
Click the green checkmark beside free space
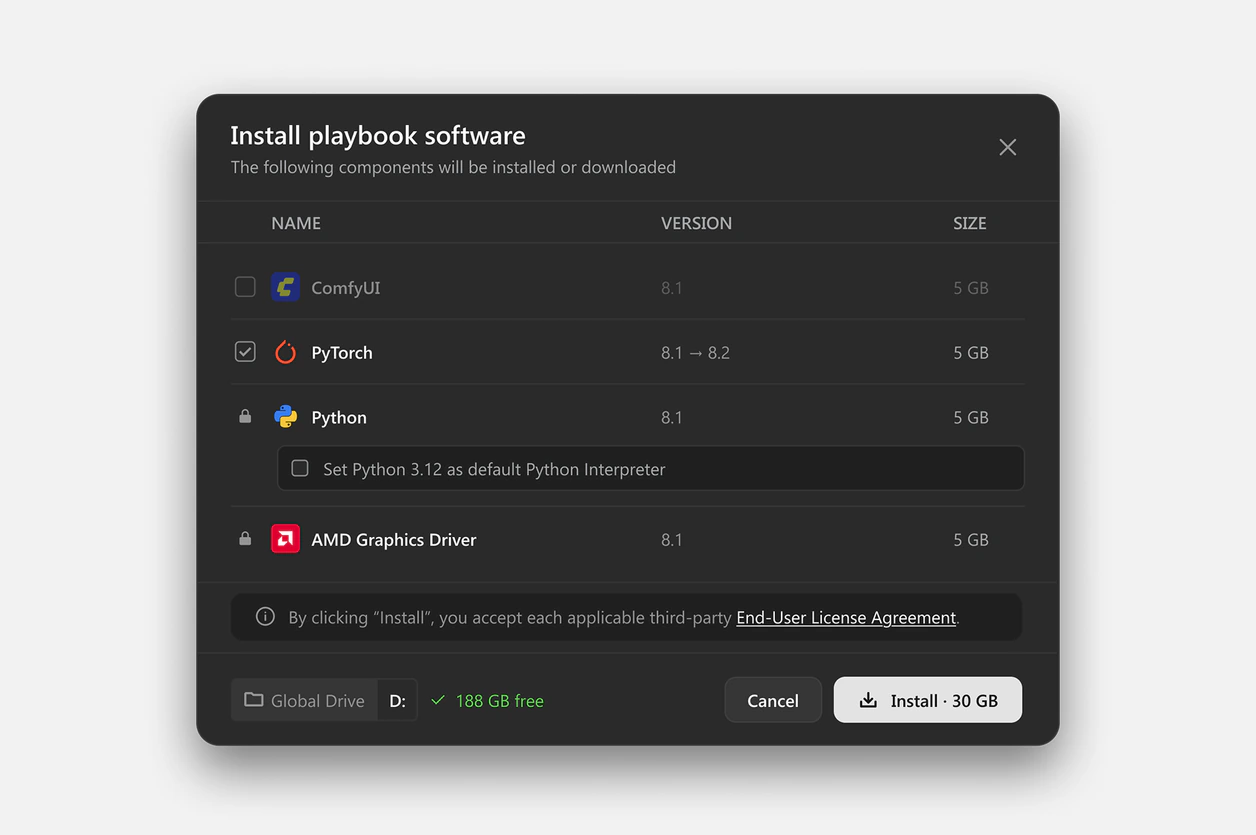(438, 701)
